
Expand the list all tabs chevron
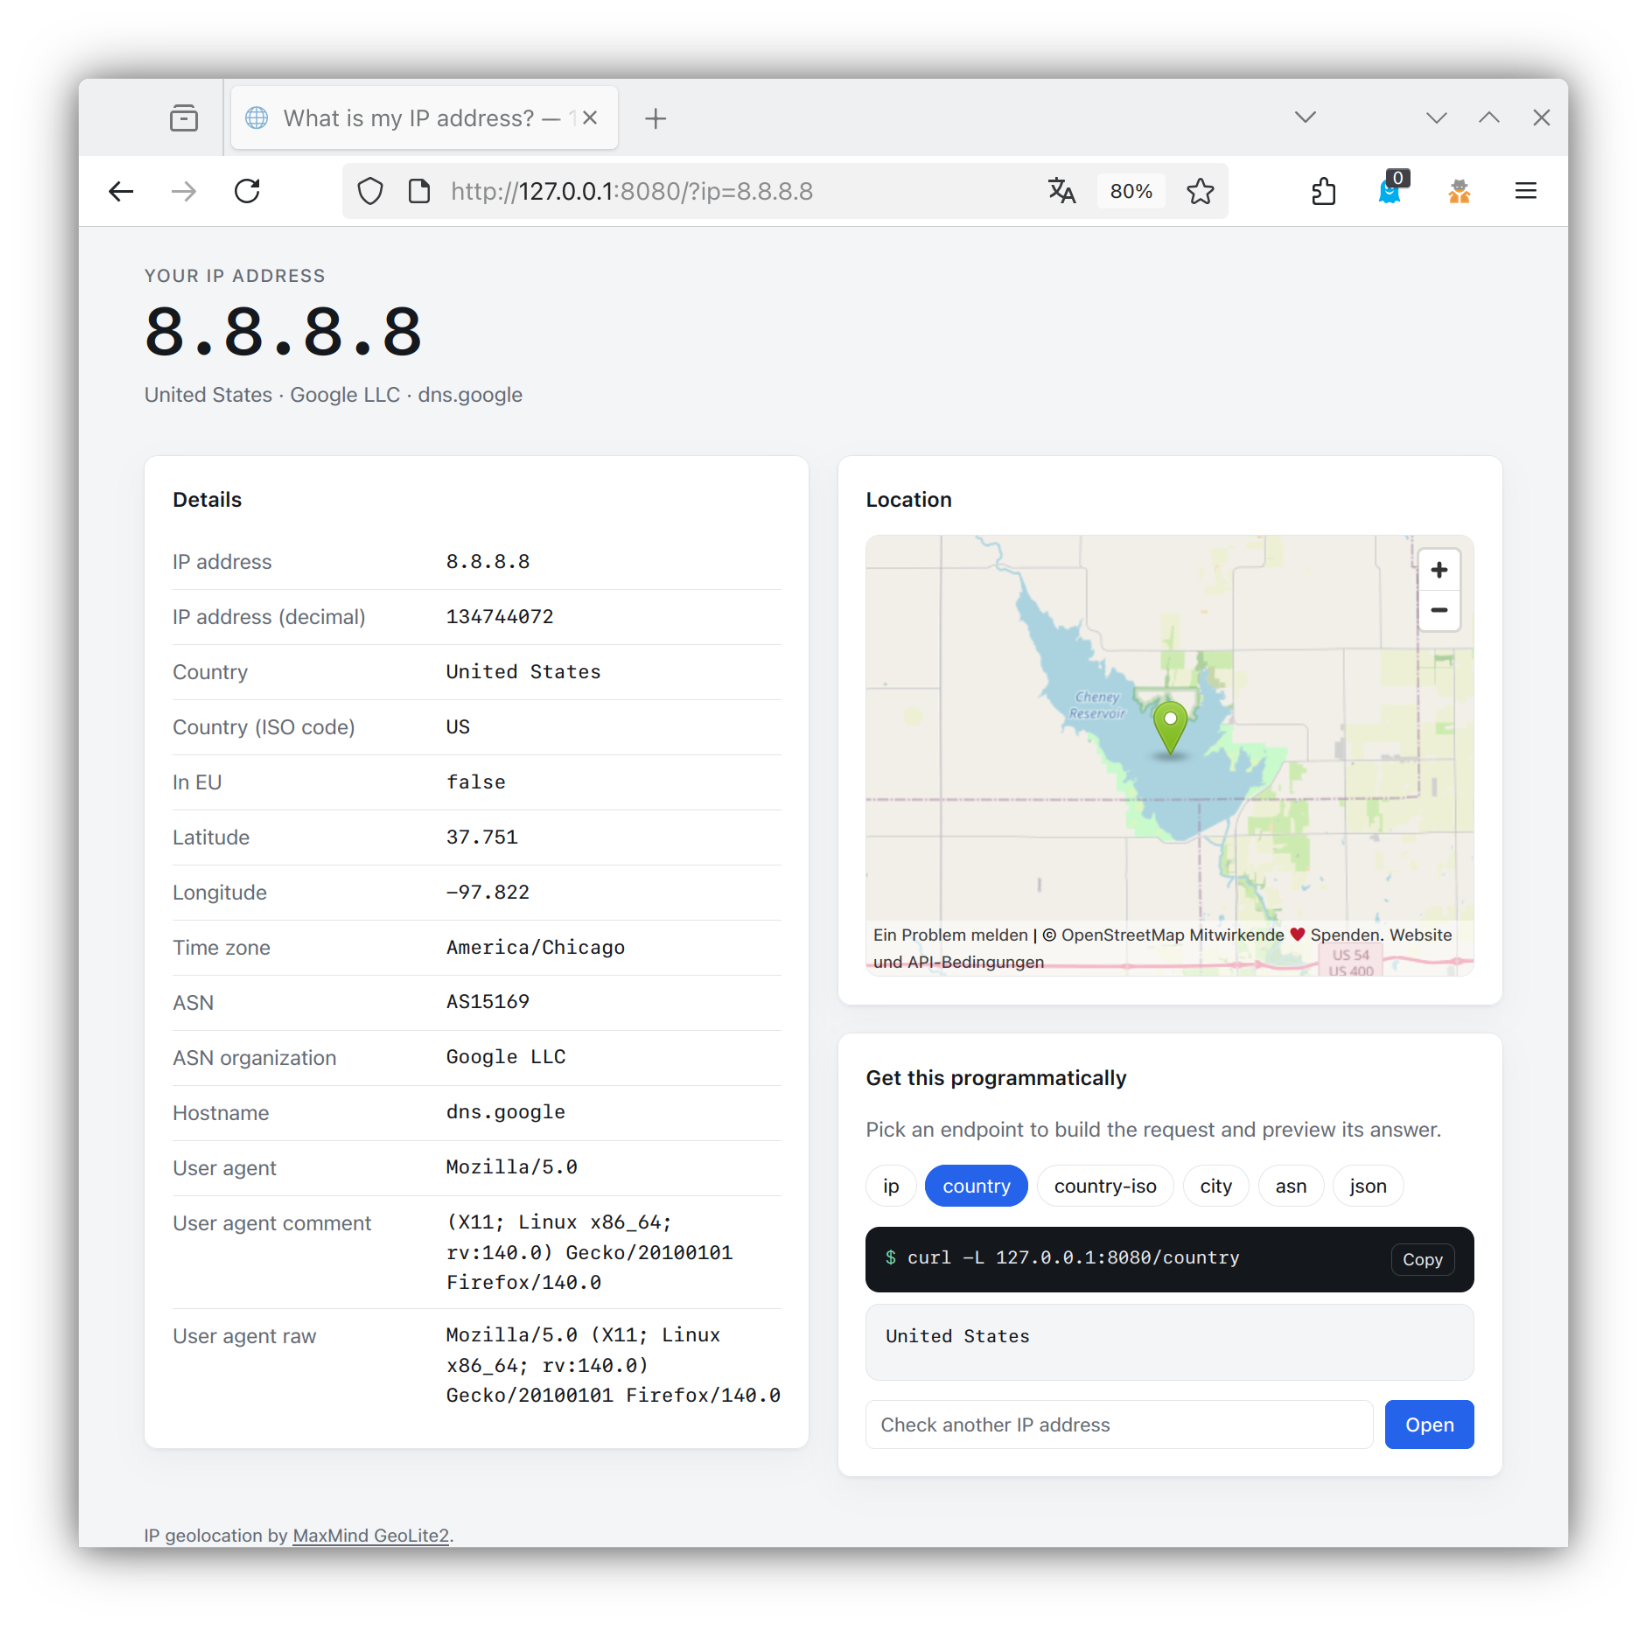pyautogui.click(x=1305, y=117)
